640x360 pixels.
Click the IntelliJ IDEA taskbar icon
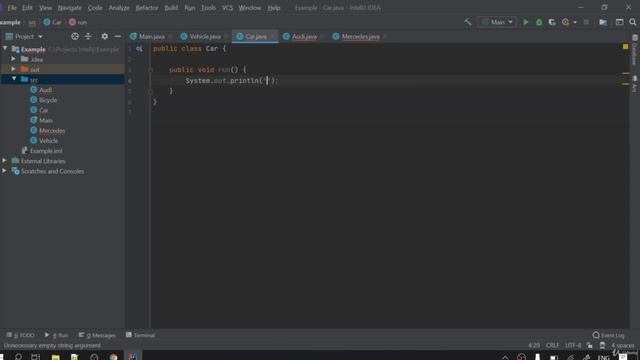[133, 357]
